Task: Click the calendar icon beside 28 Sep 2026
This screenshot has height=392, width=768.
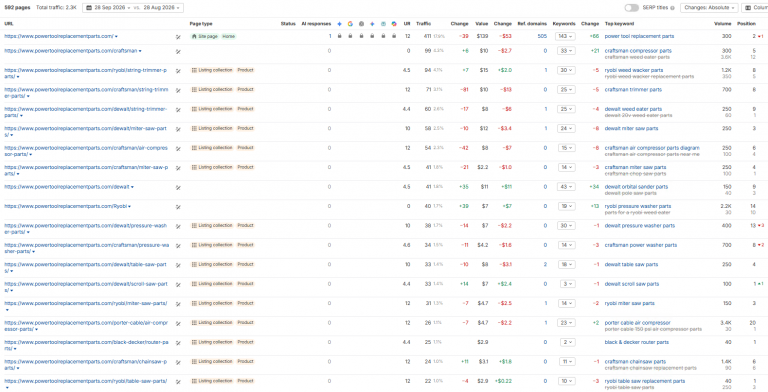Action: (x=88, y=8)
